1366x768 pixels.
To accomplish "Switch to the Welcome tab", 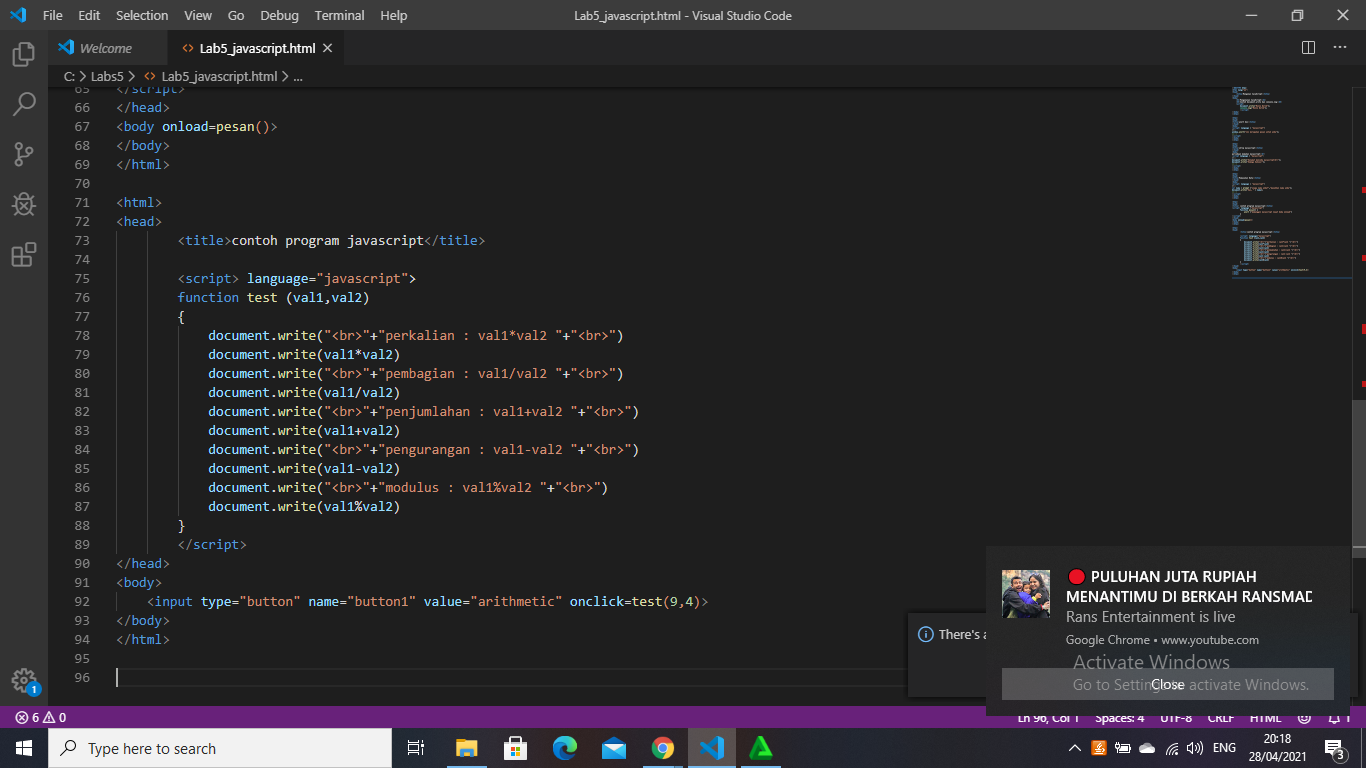I will tap(109, 47).
